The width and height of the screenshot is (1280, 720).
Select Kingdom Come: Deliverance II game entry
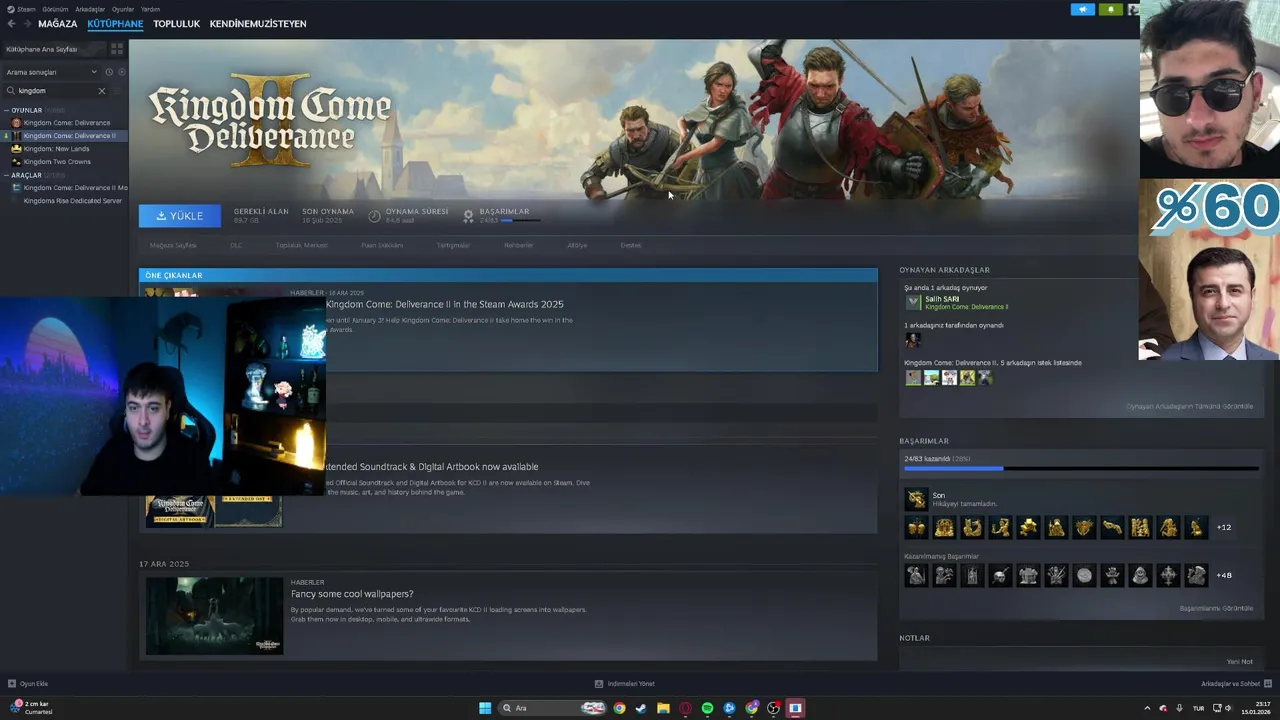pos(66,136)
